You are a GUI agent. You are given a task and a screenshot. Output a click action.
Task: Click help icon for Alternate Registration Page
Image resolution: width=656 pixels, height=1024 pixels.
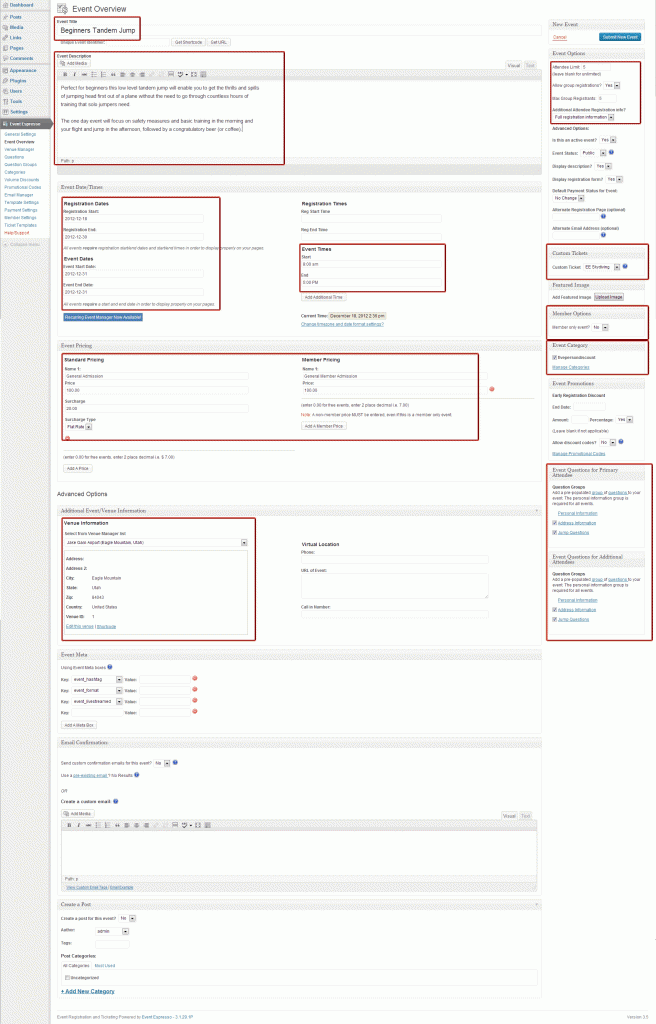click(603, 216)
